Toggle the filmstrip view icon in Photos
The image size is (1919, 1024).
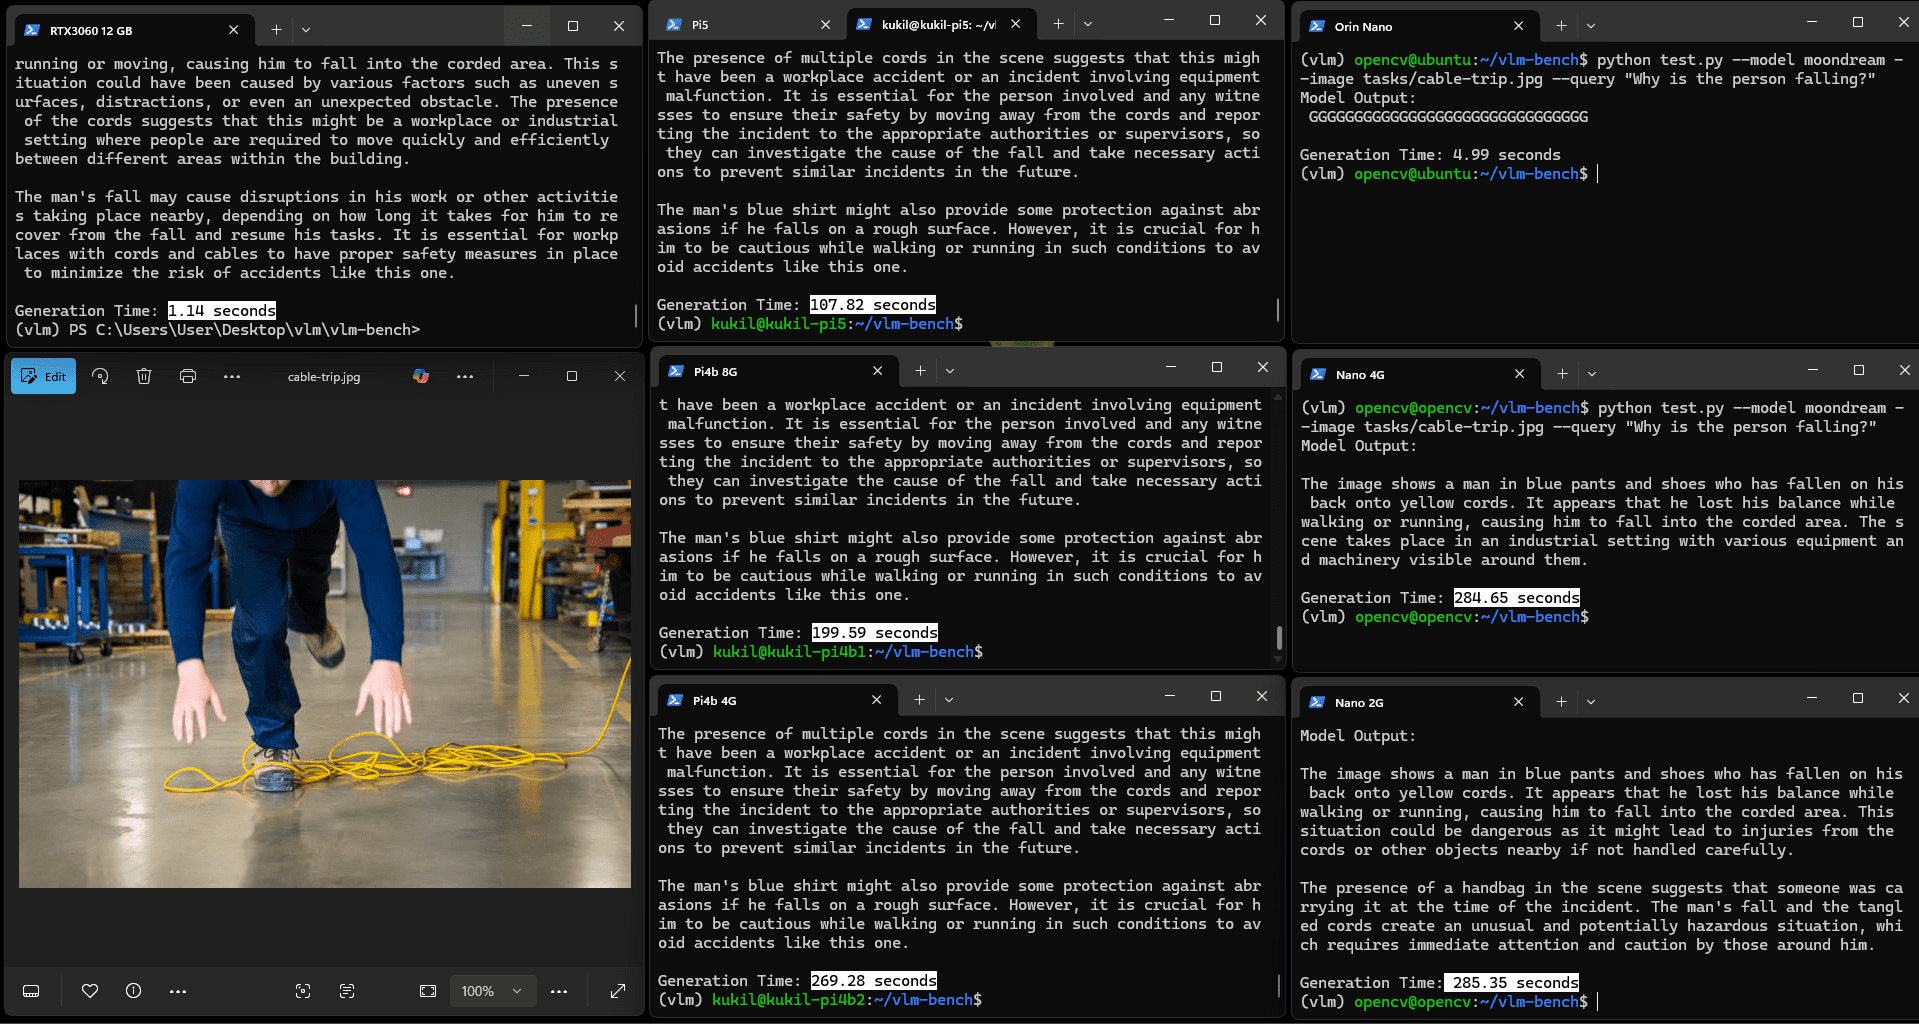pos(31,991)
